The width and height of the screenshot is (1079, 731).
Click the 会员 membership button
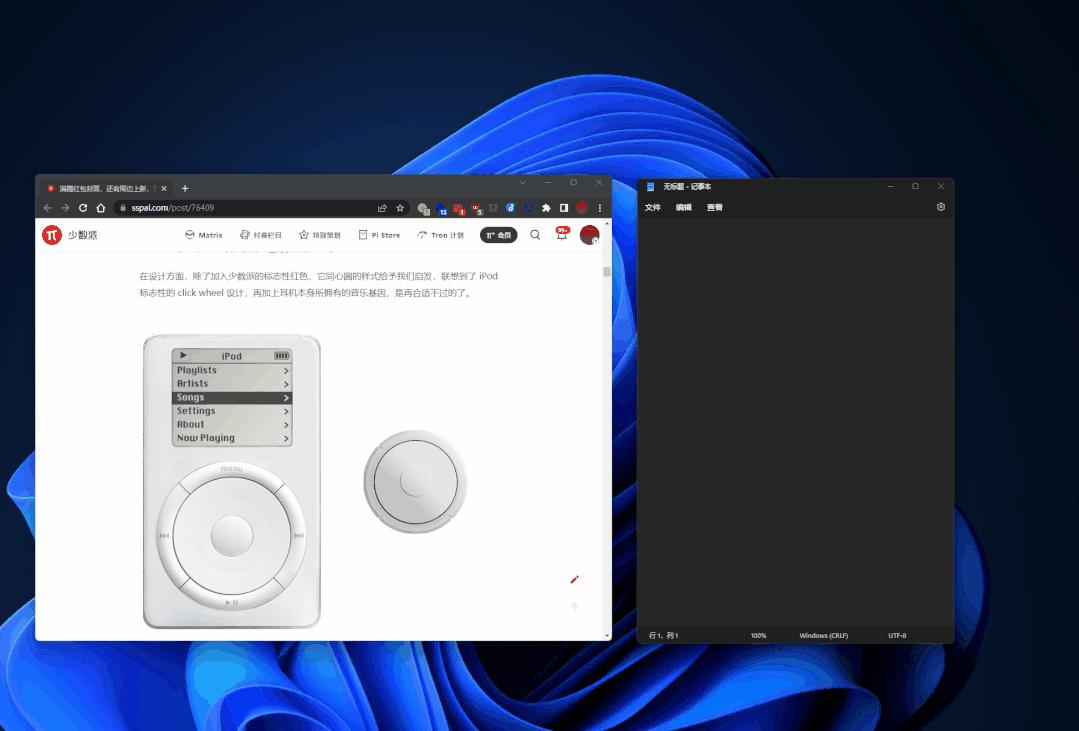[498, 235]
